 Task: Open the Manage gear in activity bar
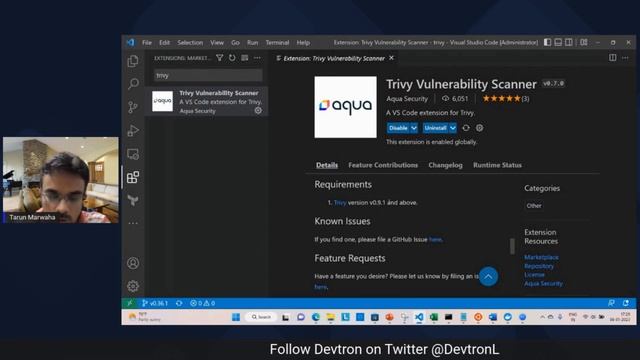pyautogui.click(x=133, y=286)
